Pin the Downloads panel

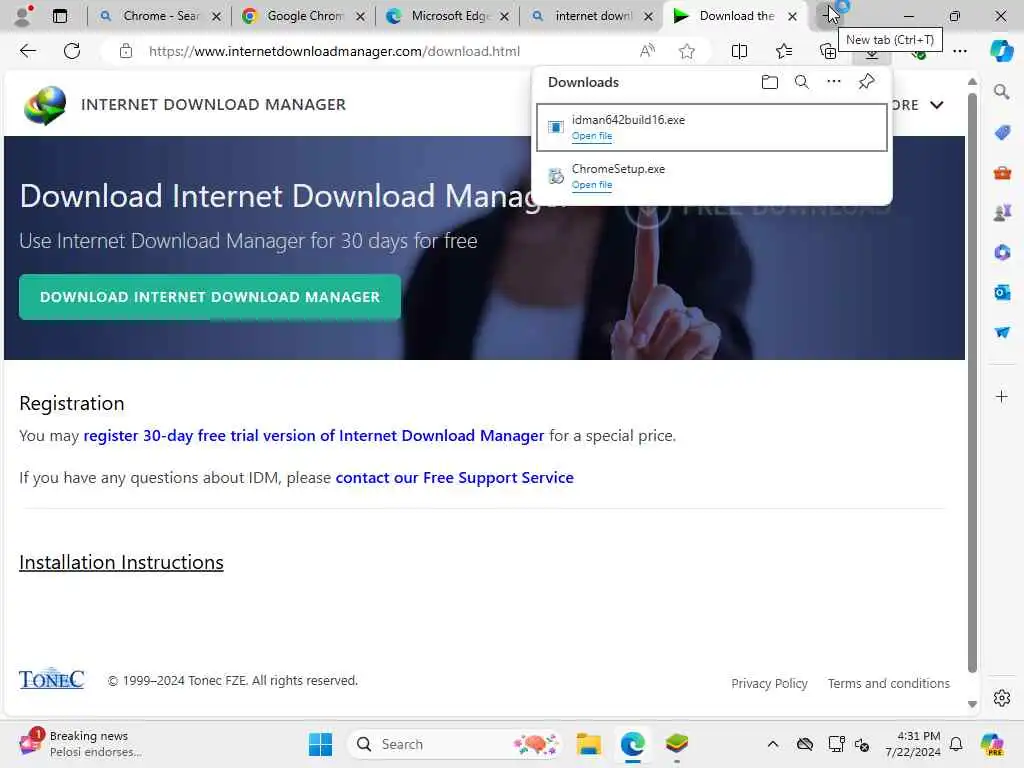click(866, 82)
